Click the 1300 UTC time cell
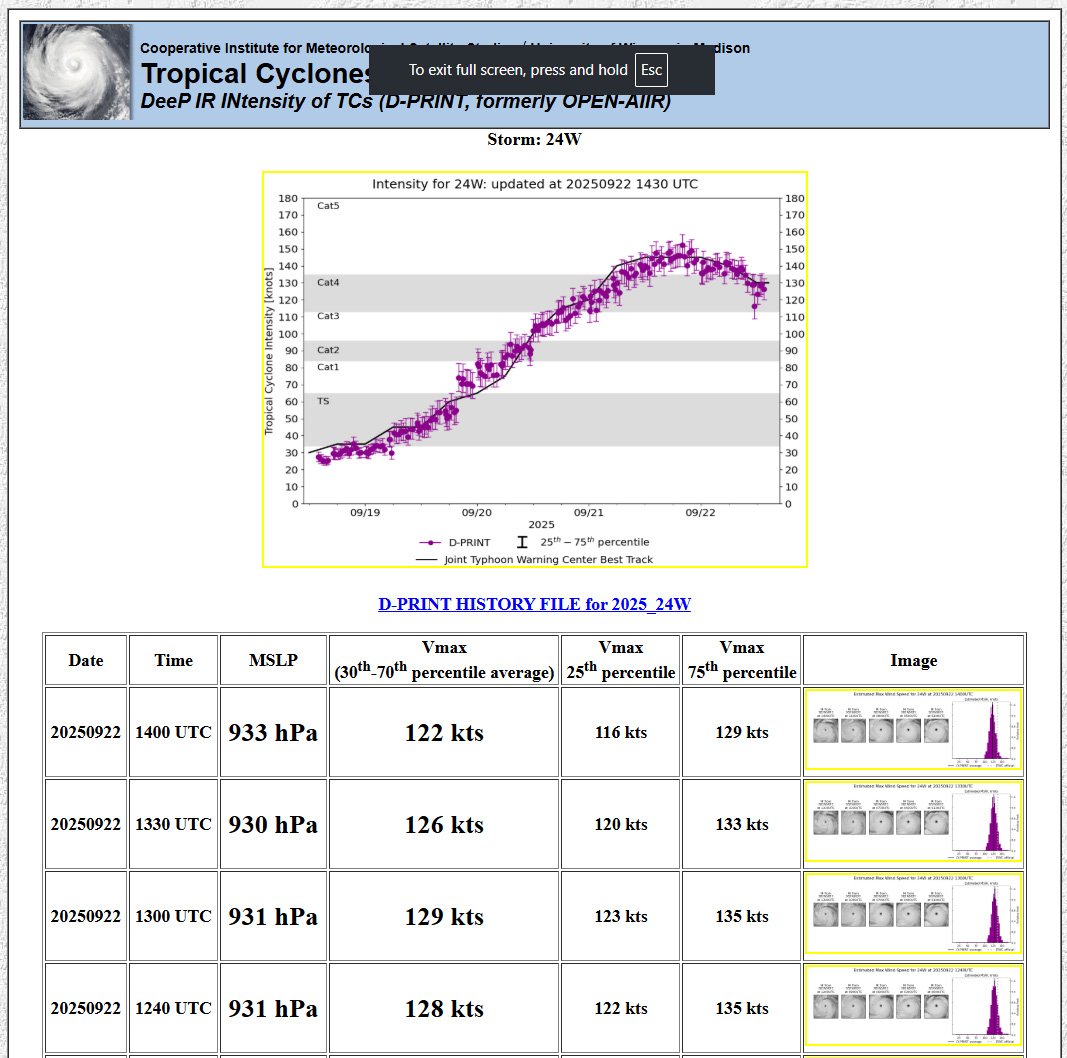The width and height of the screenshot is (1067, 1058). click(173, 916)
